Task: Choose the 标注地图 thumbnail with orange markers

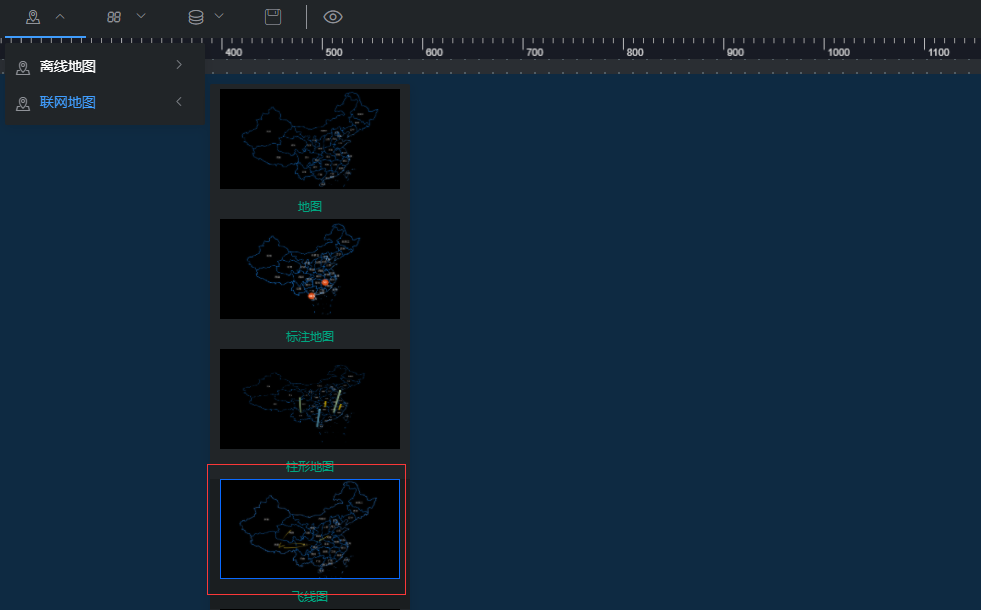Action: [x=310, y=269]
